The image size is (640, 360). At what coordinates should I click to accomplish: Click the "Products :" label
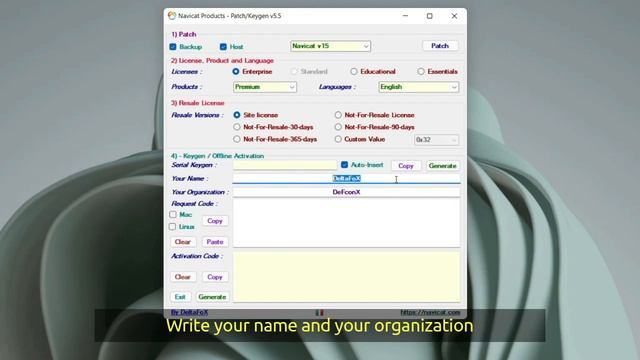click(x=187, y=87)
